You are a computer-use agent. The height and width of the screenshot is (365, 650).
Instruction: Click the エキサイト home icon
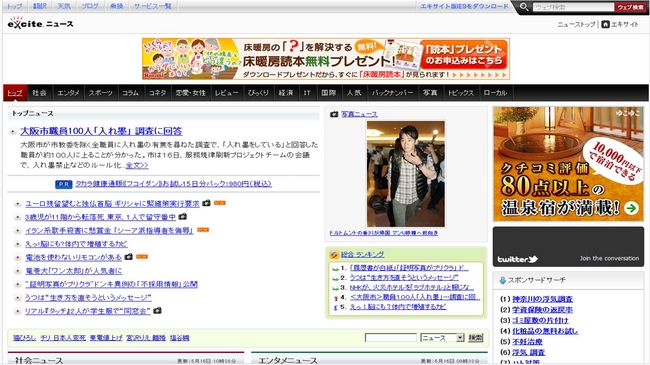pos(605,24)
